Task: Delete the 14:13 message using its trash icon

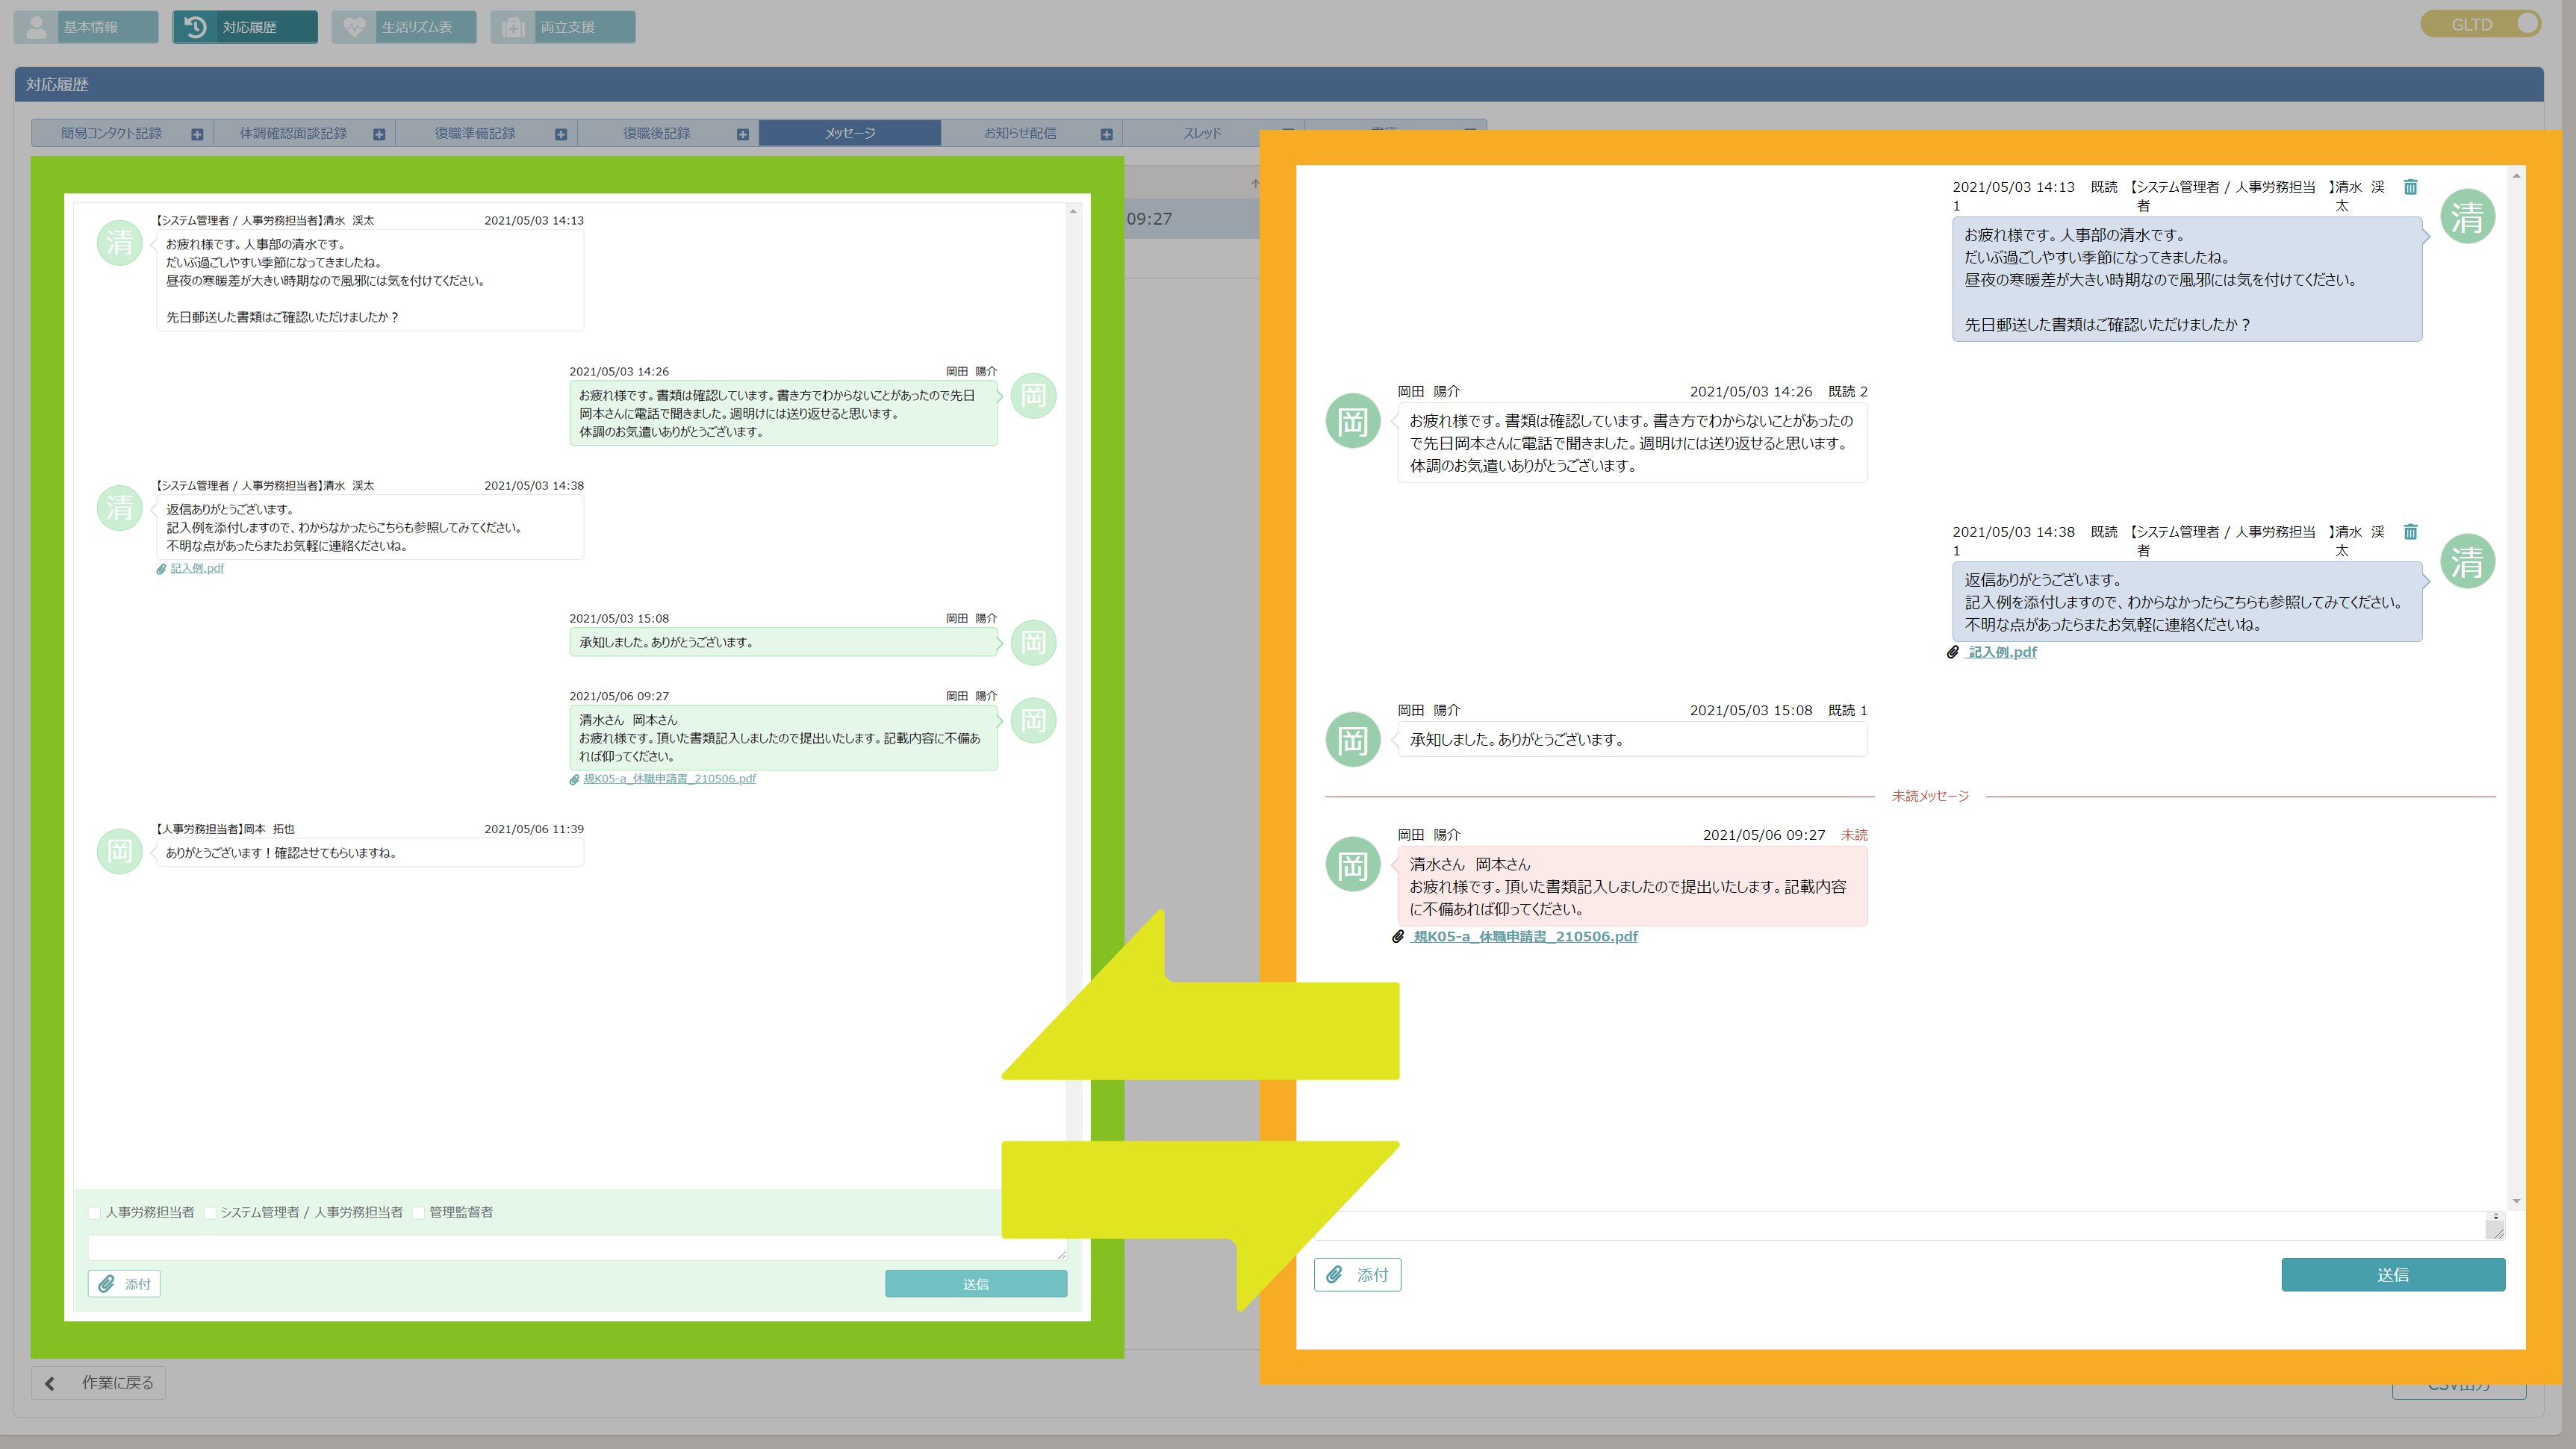Action: (2410, 187)
